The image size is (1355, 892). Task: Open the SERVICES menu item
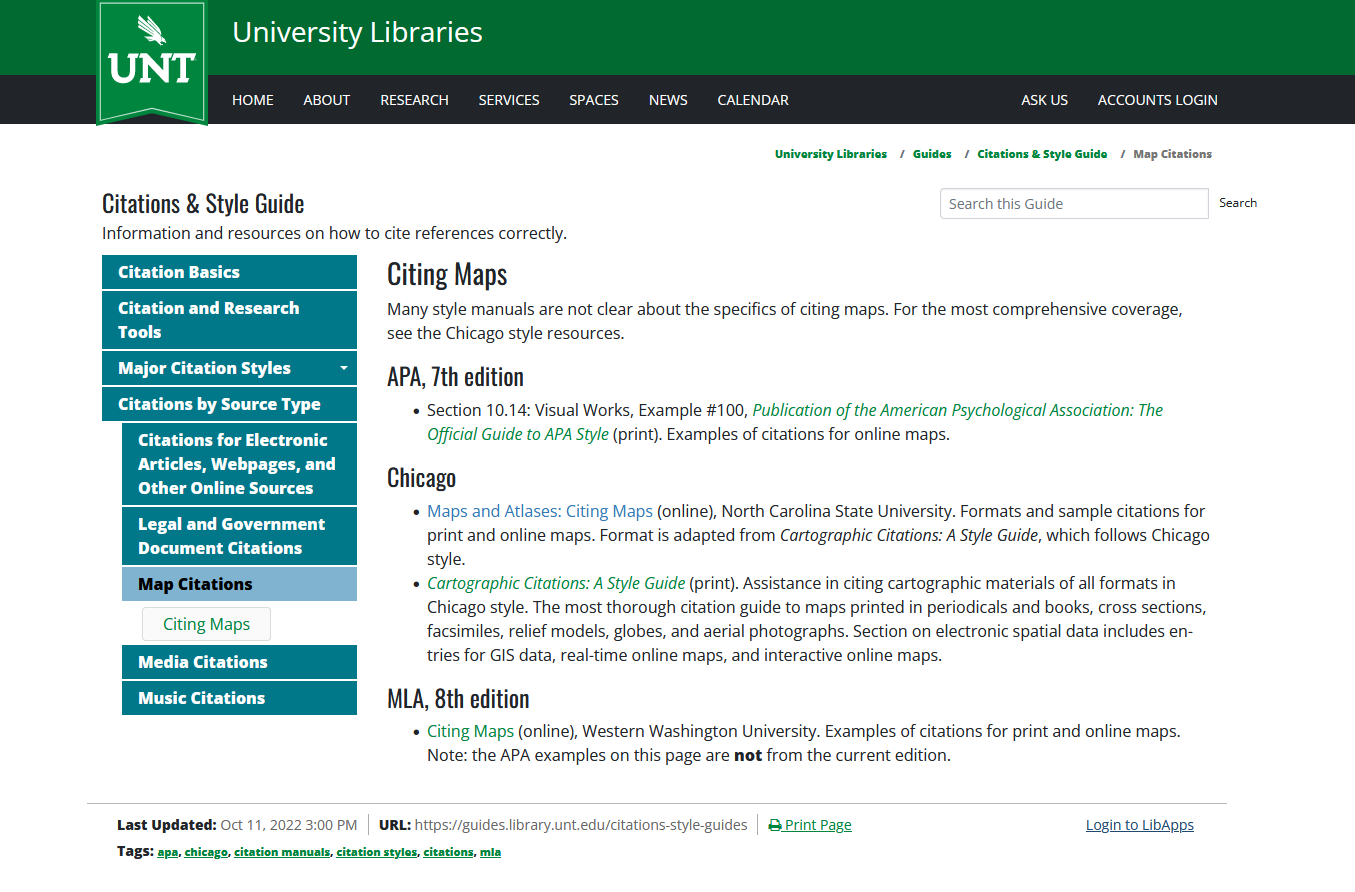pyautogui.click(x=509, y=100)
